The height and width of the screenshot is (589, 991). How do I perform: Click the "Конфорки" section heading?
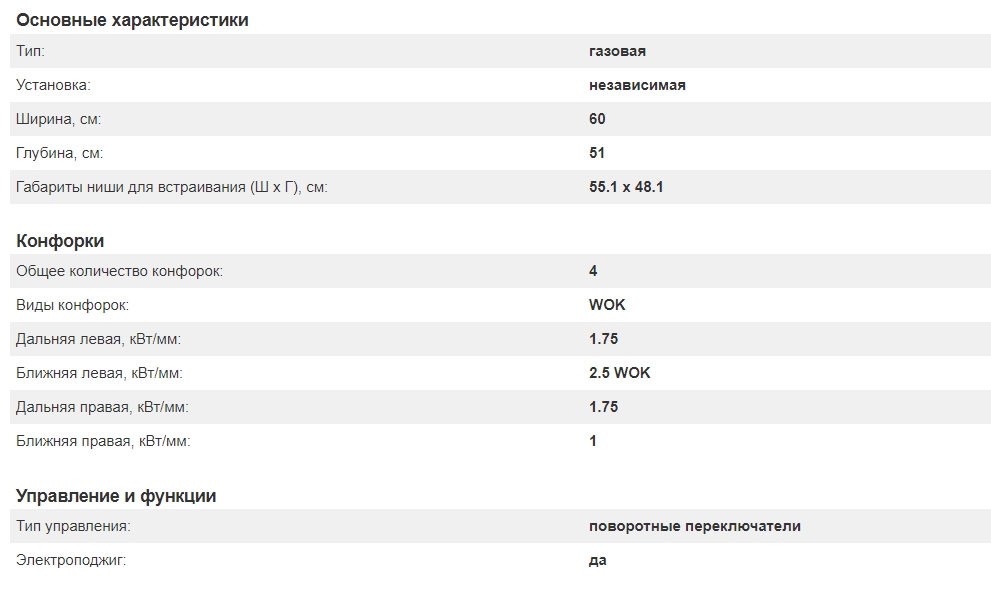(60, 241)
